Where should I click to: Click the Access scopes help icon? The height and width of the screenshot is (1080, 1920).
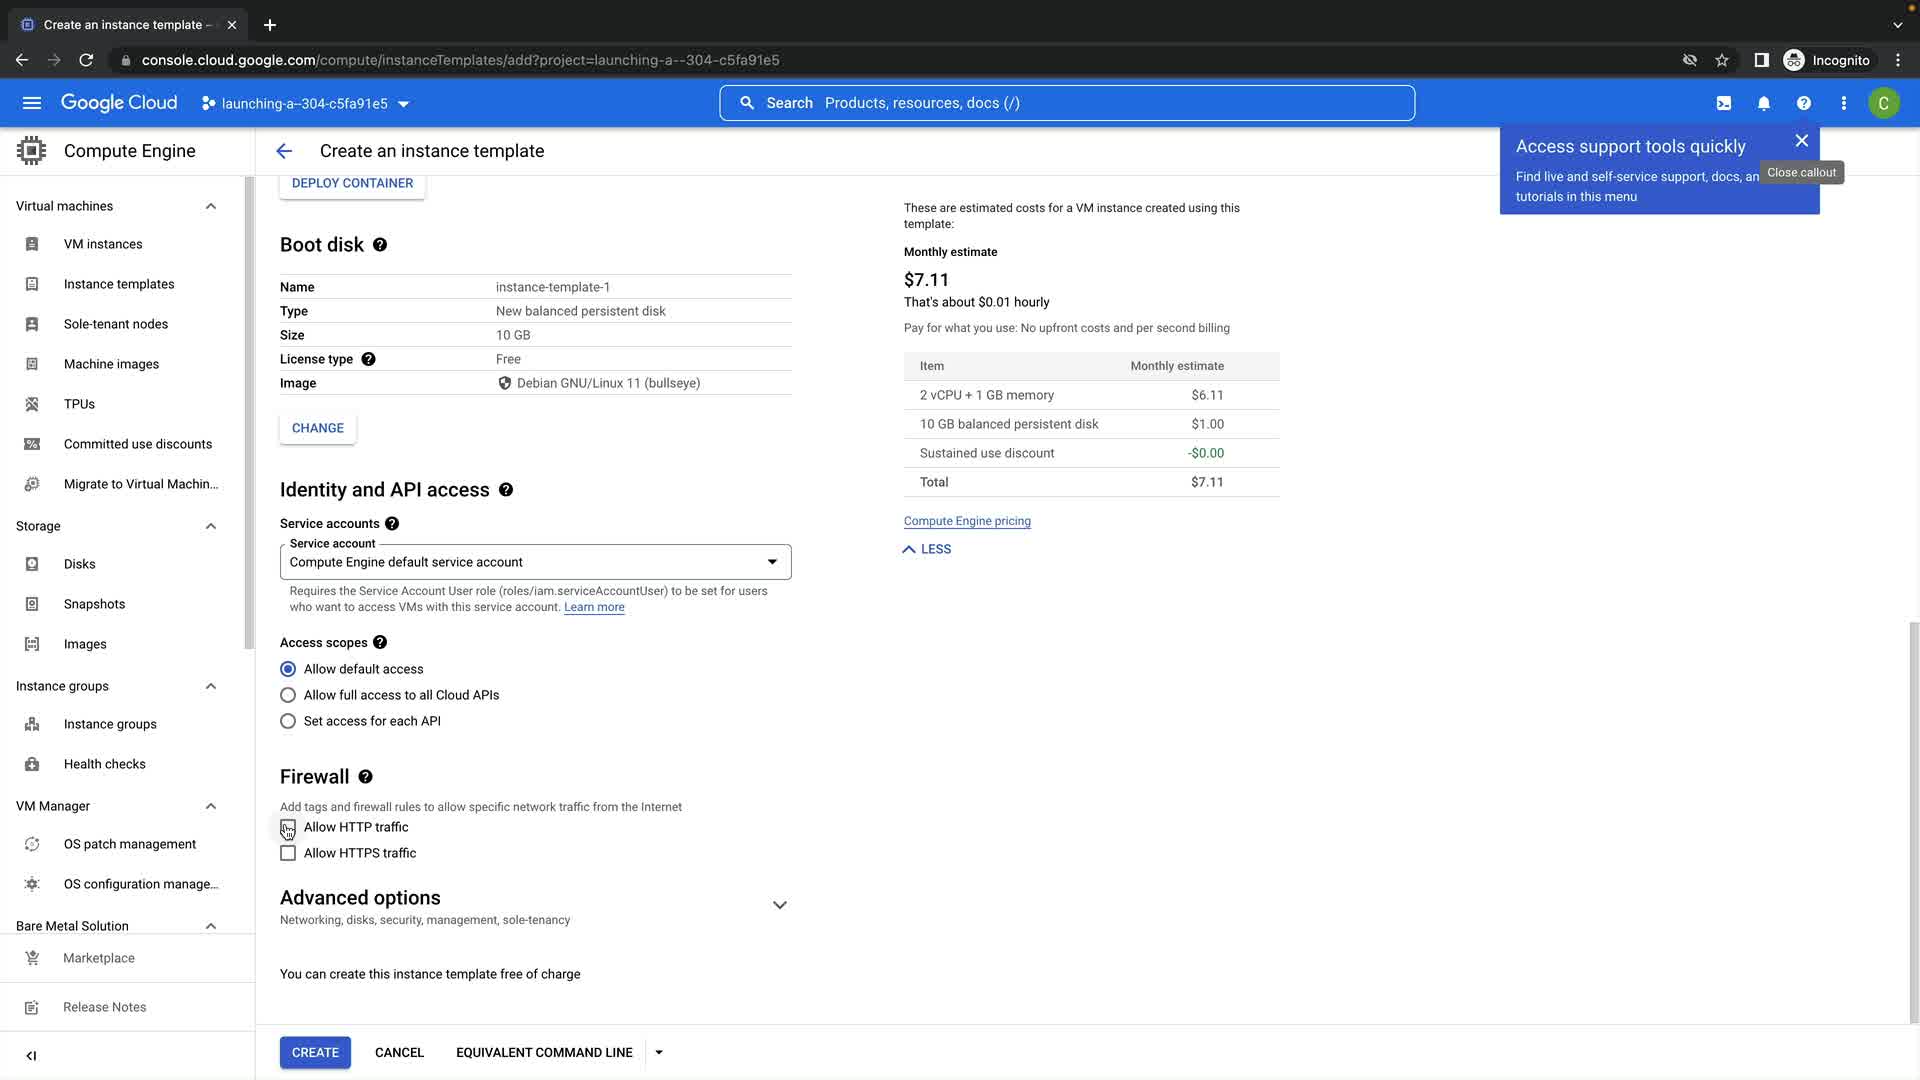point(380,643)
